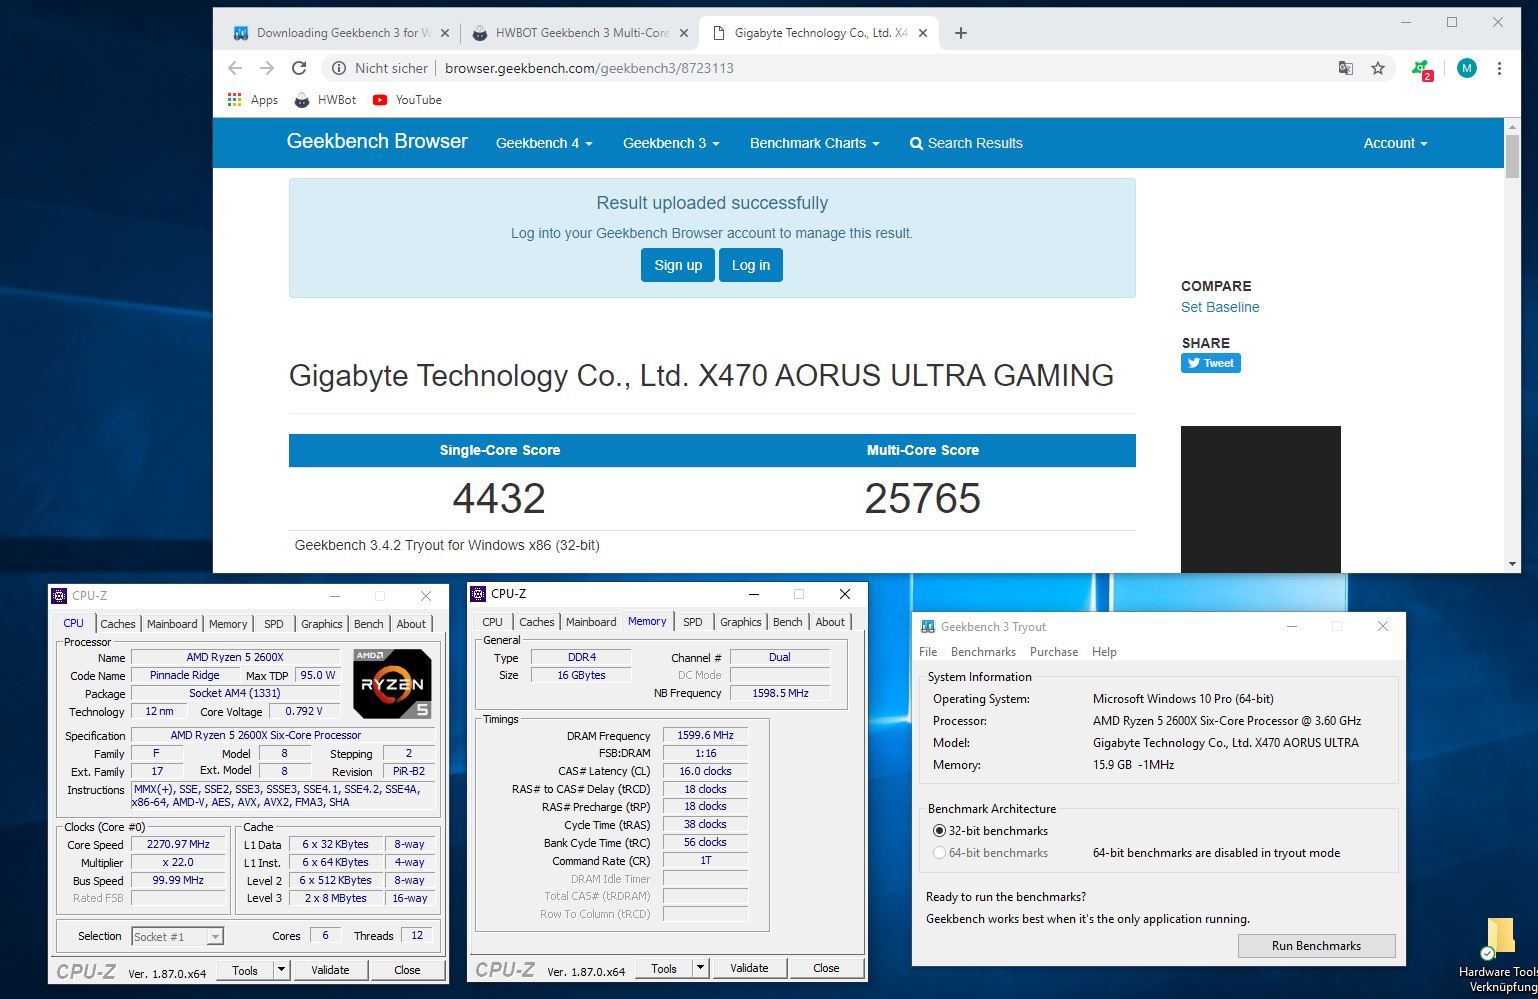Screen dimensions: 1538x999
Task: Click the Run Benchmarks button
Action: 1316,946
